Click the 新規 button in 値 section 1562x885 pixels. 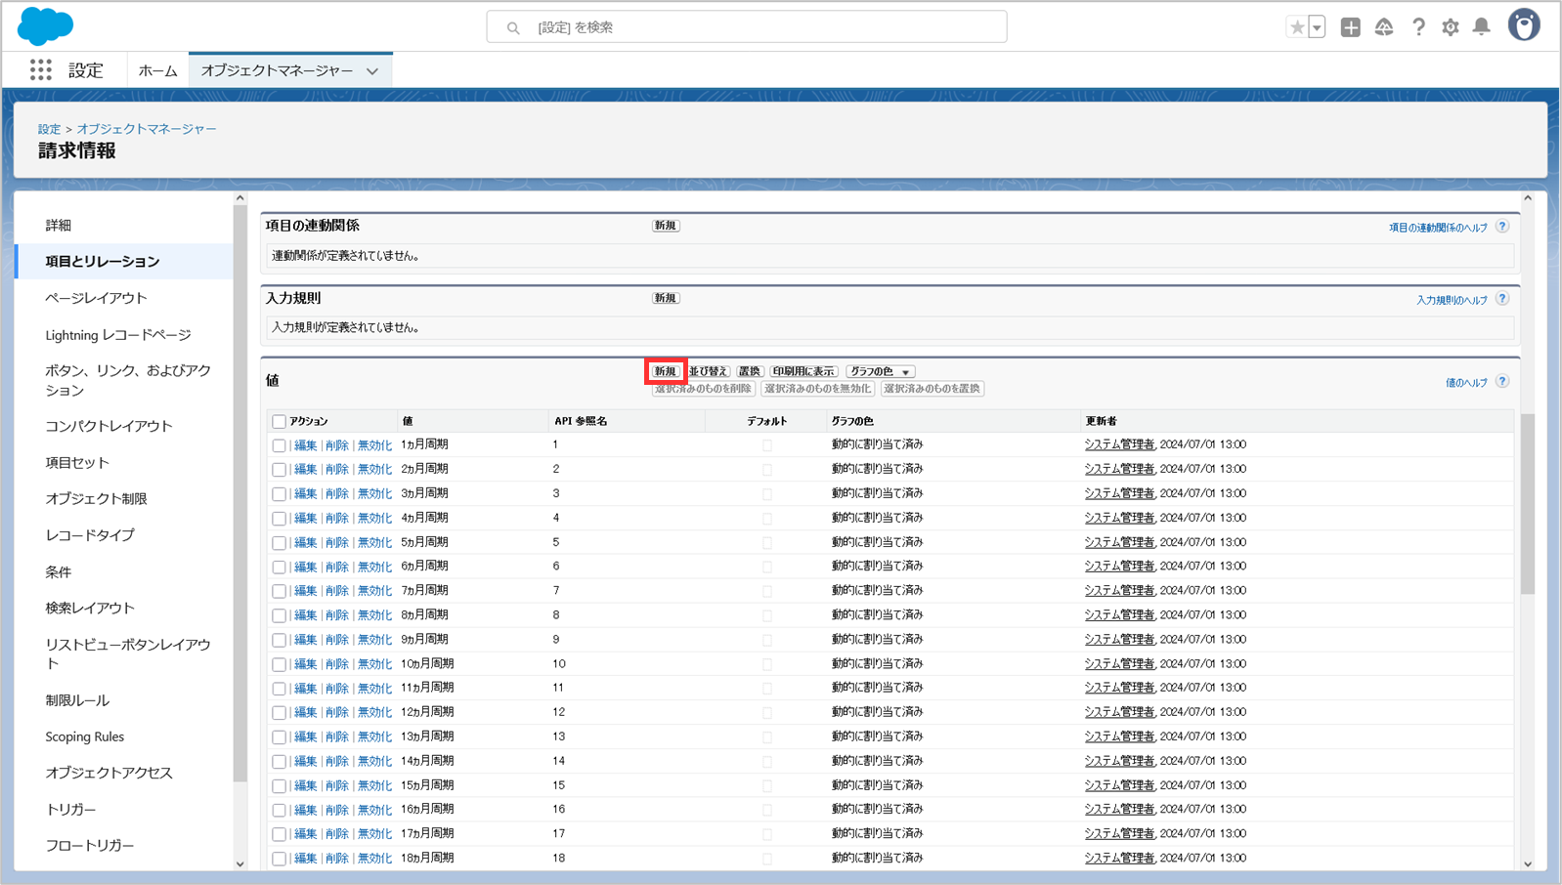coord(665,372)
